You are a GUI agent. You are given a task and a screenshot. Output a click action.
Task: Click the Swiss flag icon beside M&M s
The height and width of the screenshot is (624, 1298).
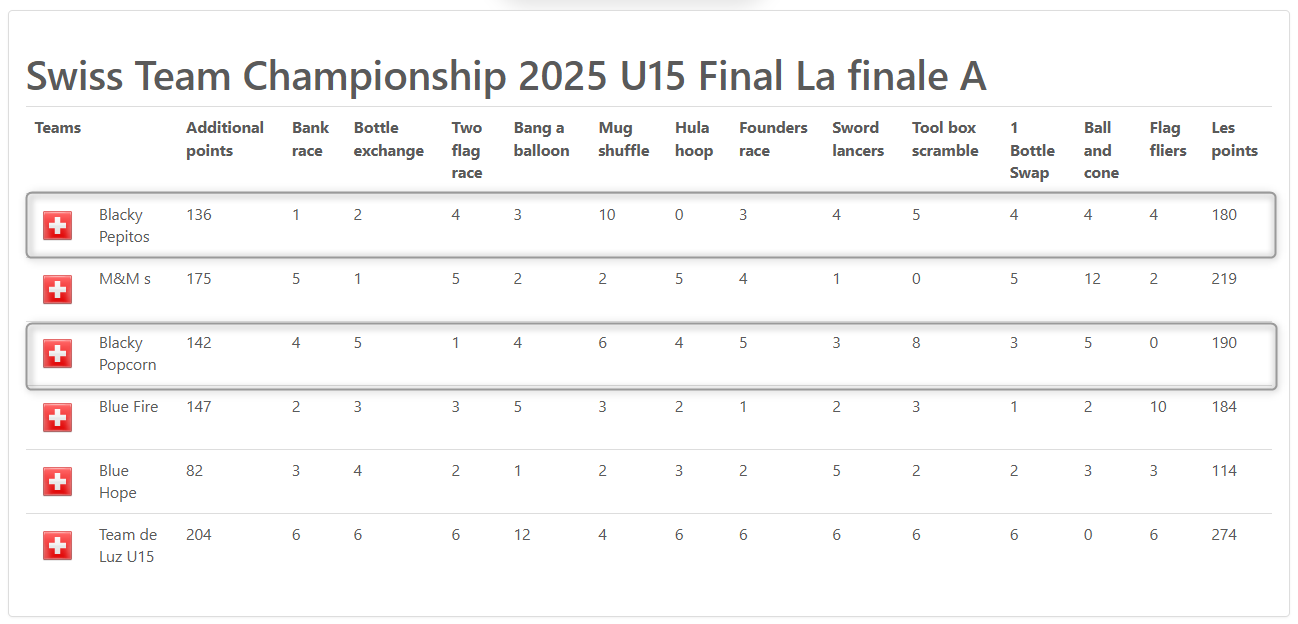click(x=58, y=290)
